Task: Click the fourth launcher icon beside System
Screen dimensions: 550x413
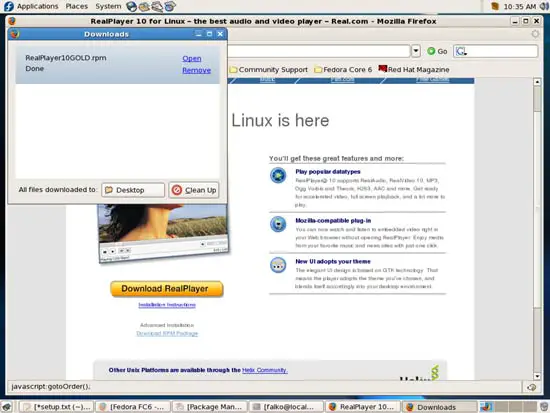Action: coord(170,6)
